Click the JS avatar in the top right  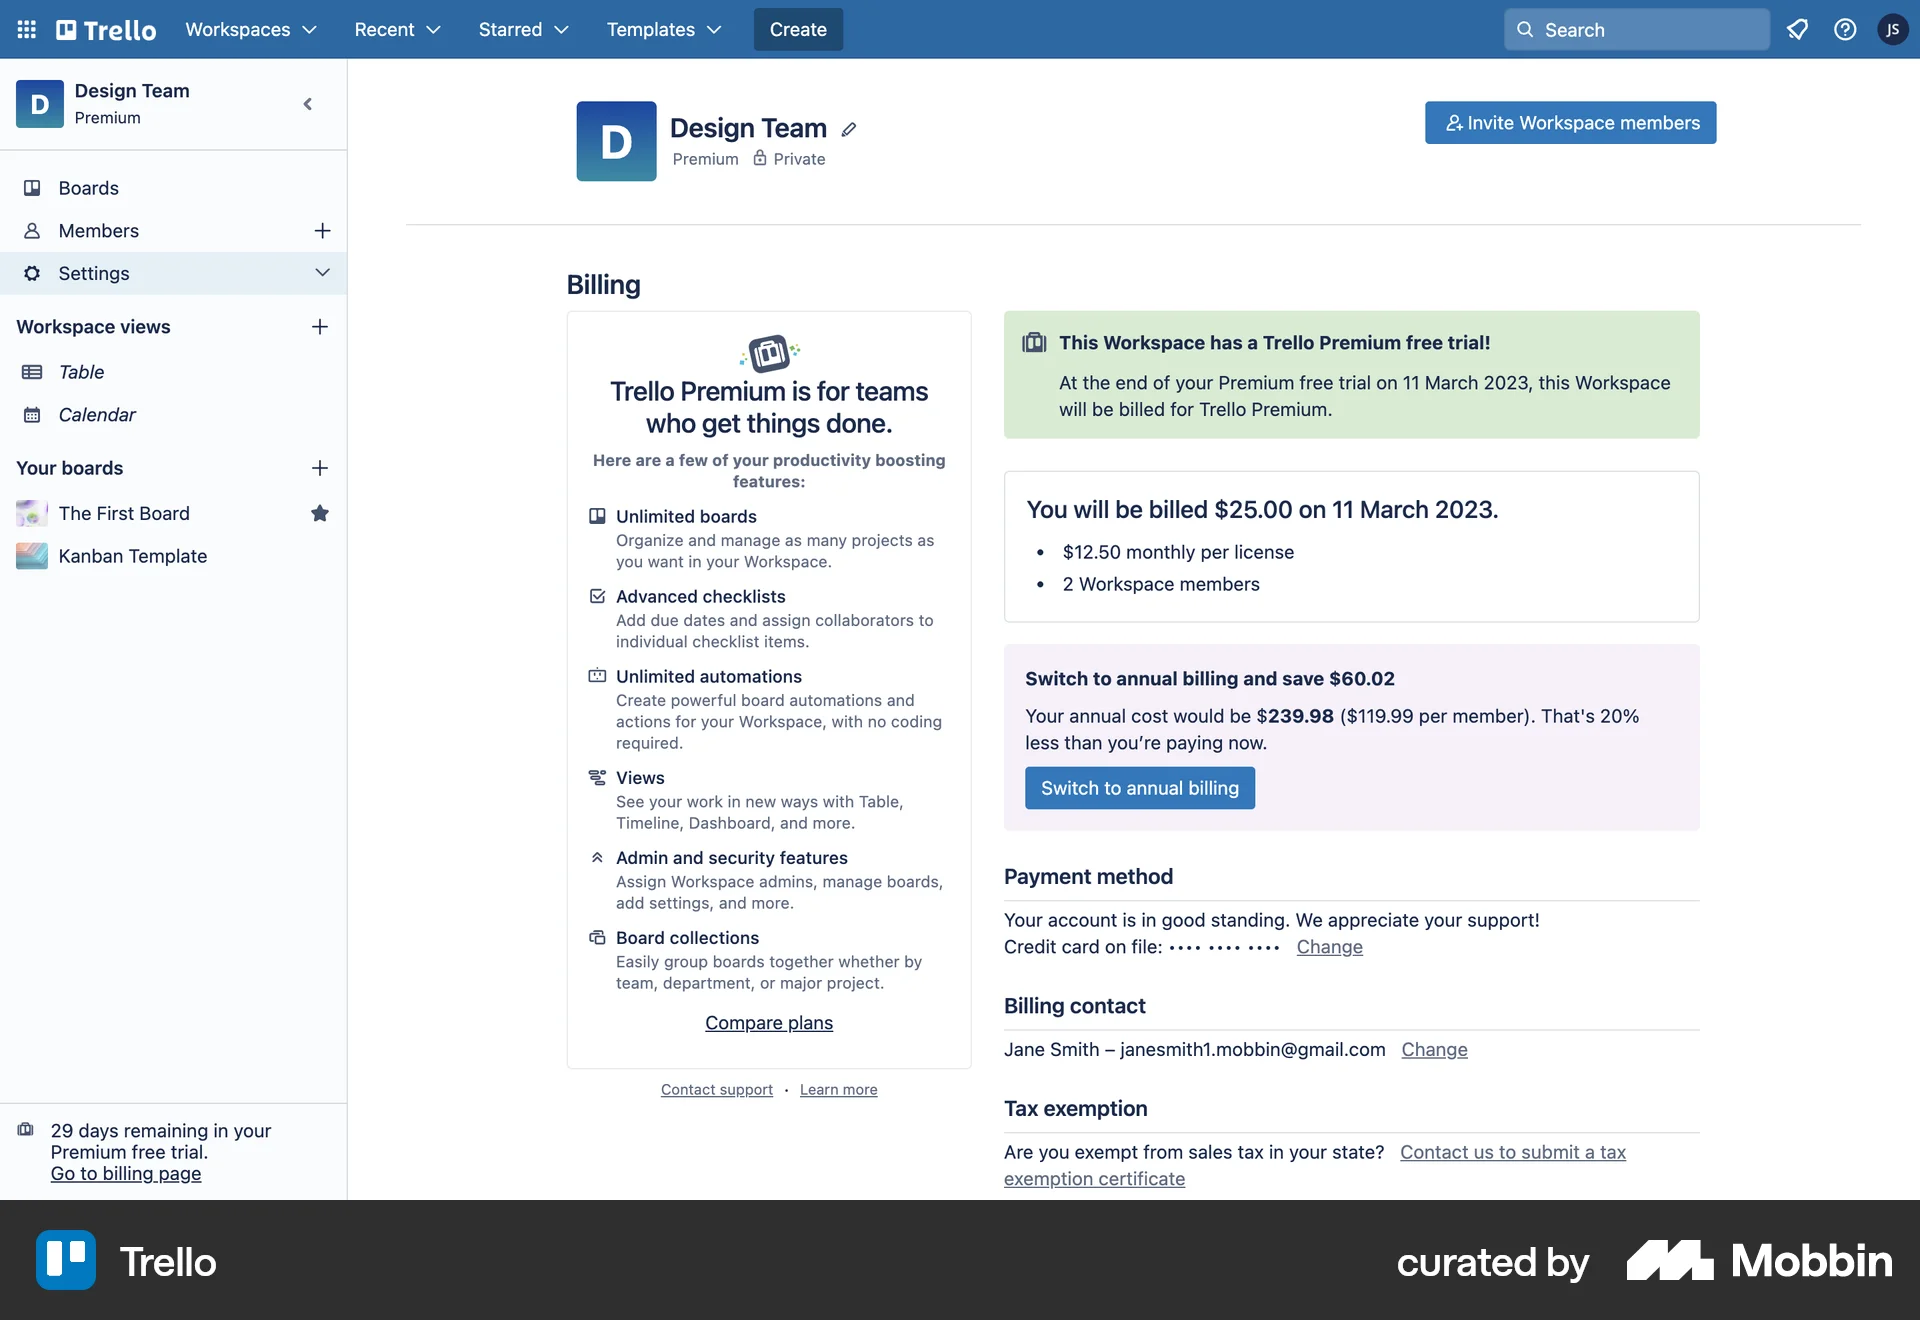pyautogui.click(x=1893, y=29)
